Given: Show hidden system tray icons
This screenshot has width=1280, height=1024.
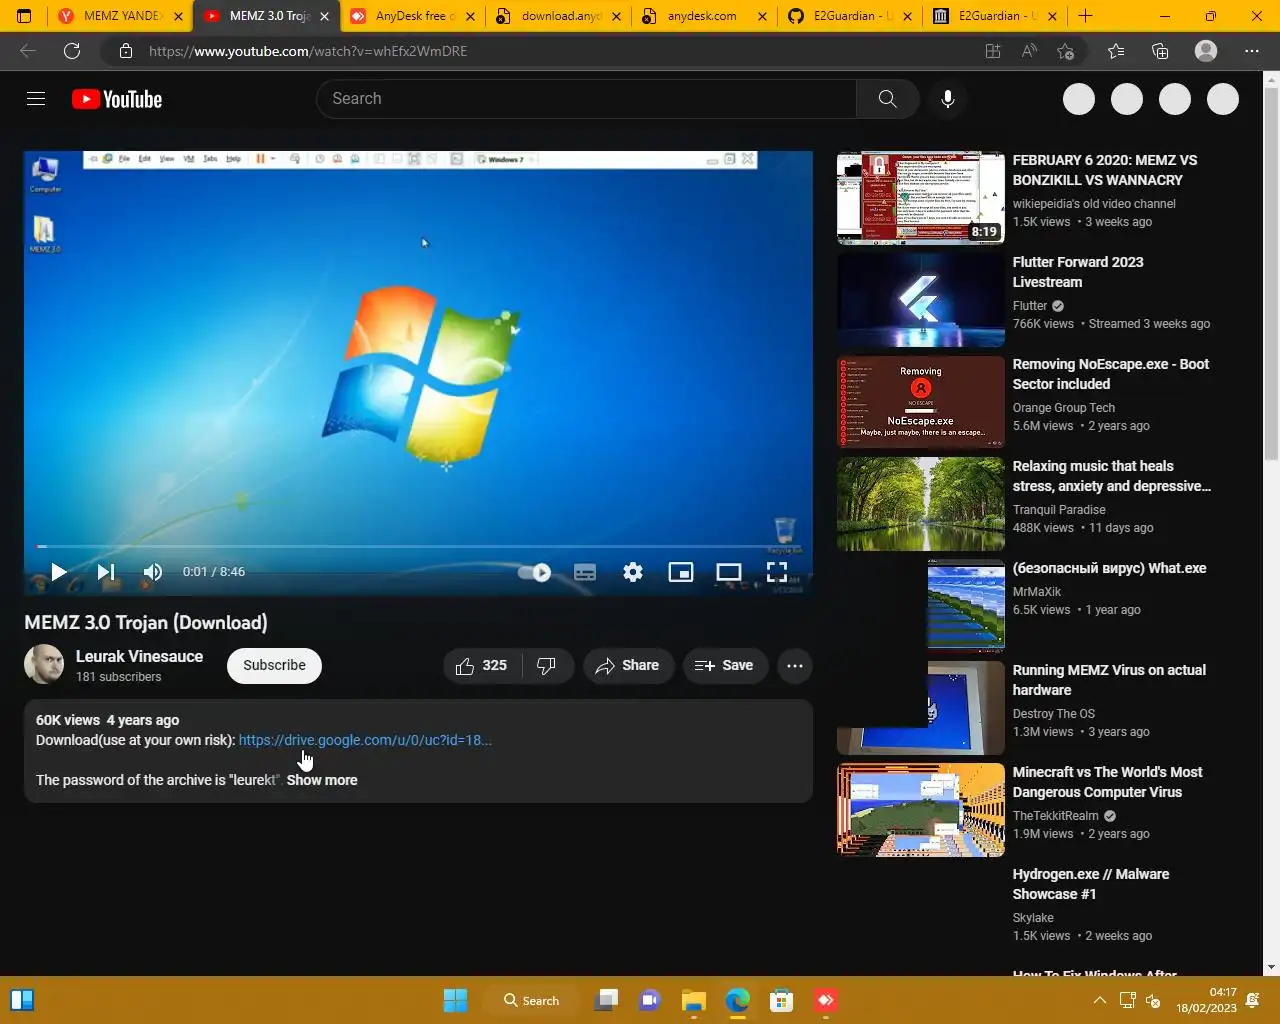Looking at the screenshot, I should coord(1099,1000).
